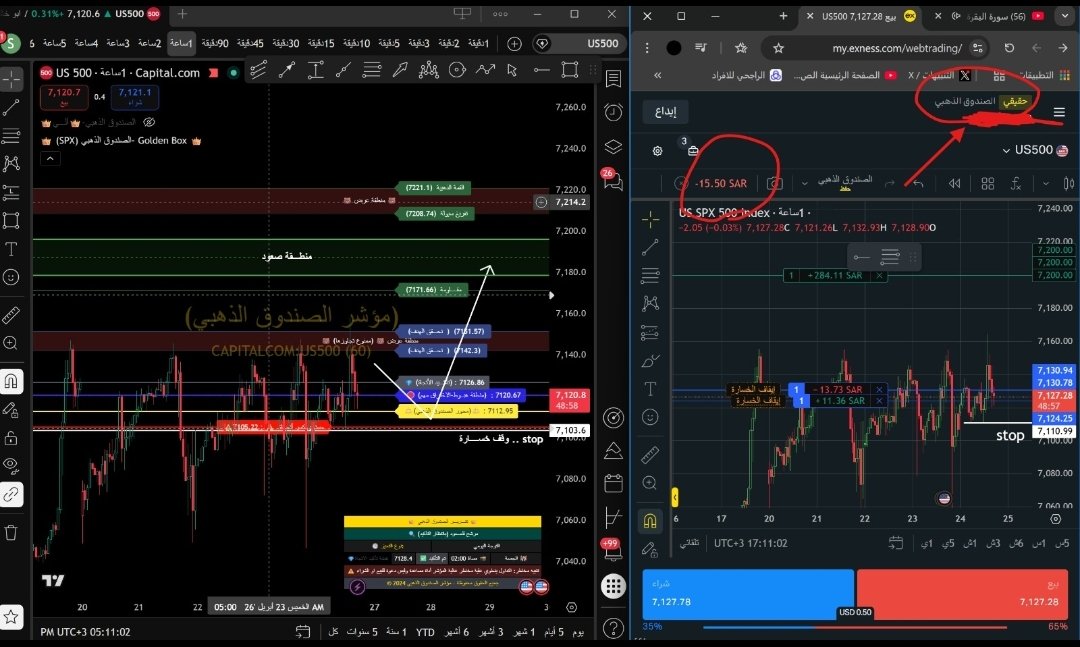
Task: Open the object tree layers icon in TradingView
Action: (613, 146)
